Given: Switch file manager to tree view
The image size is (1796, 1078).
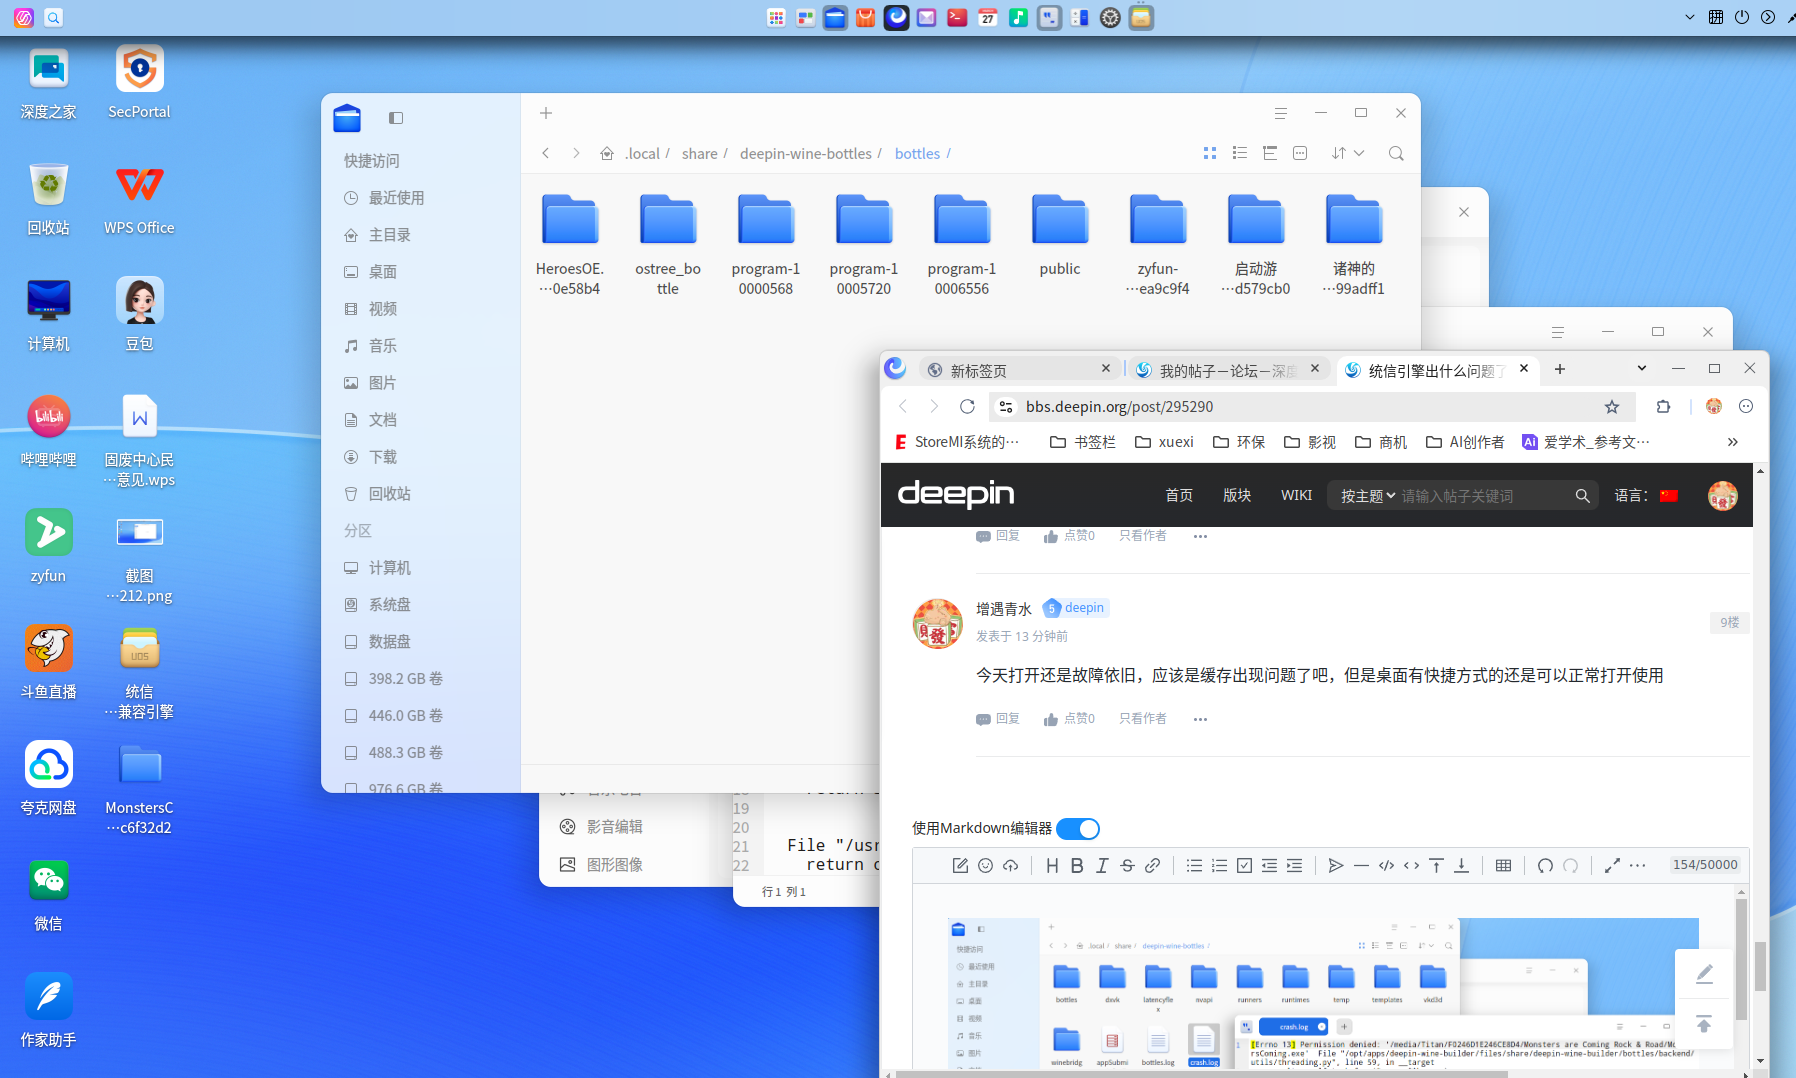Looking at the screenshot, I should click(1270, 153).
